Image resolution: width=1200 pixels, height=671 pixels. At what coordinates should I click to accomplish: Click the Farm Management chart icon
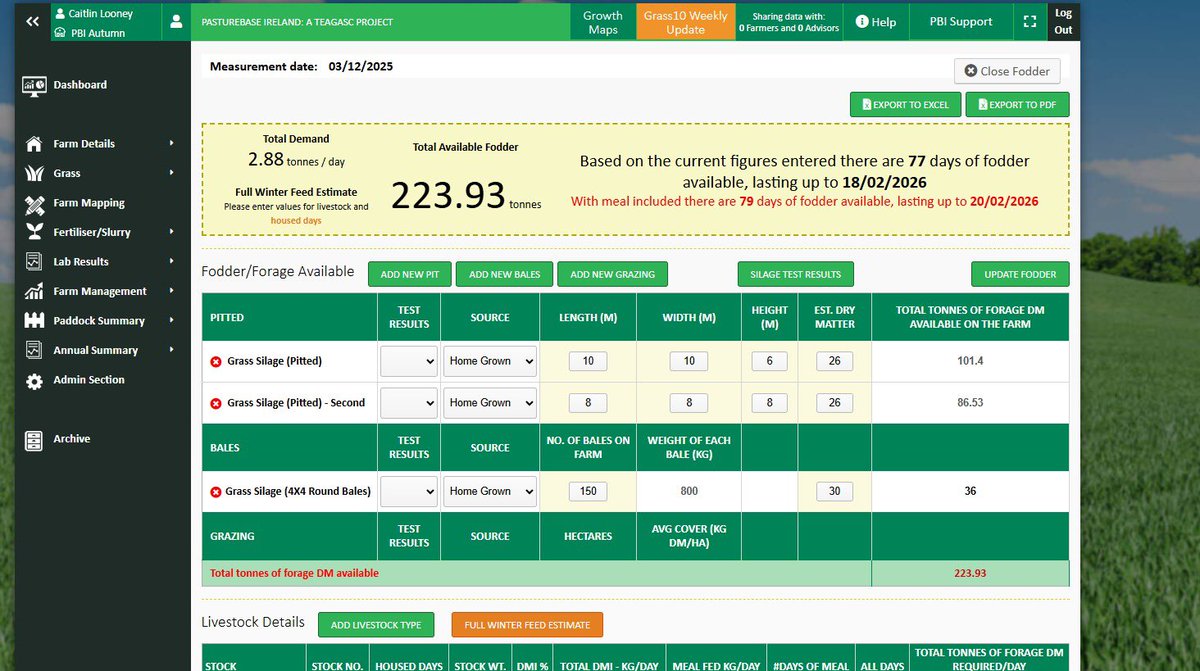[34, 291]
